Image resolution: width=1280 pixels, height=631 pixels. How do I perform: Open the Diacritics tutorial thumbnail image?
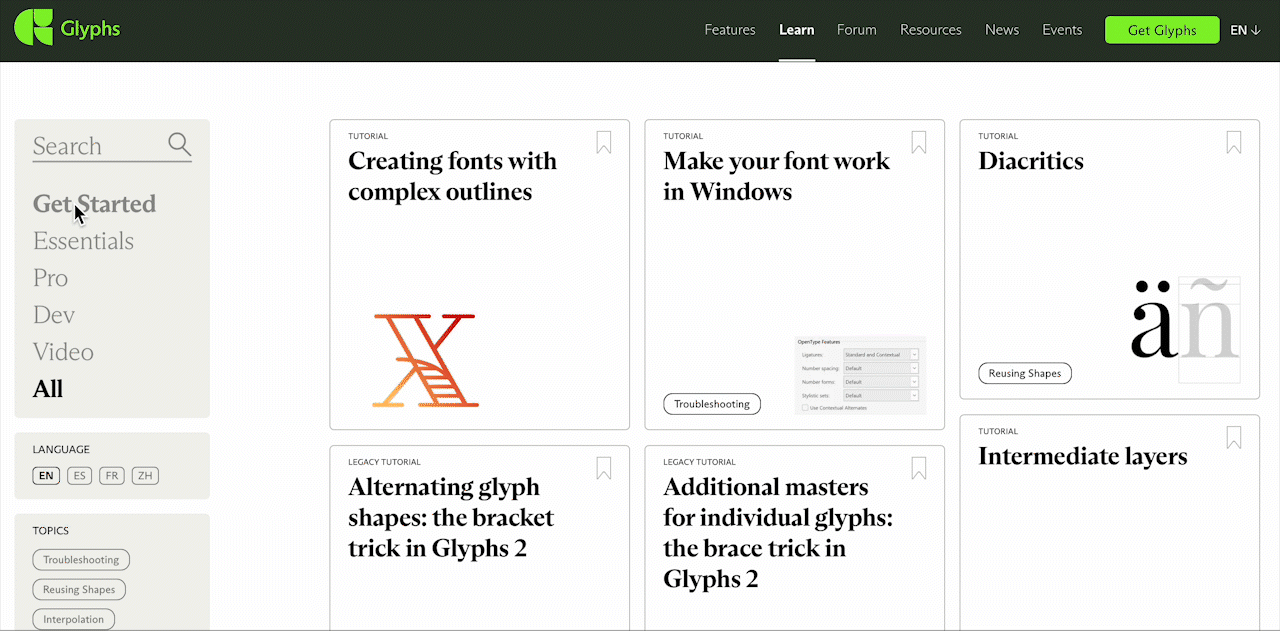coord(1185,328)
